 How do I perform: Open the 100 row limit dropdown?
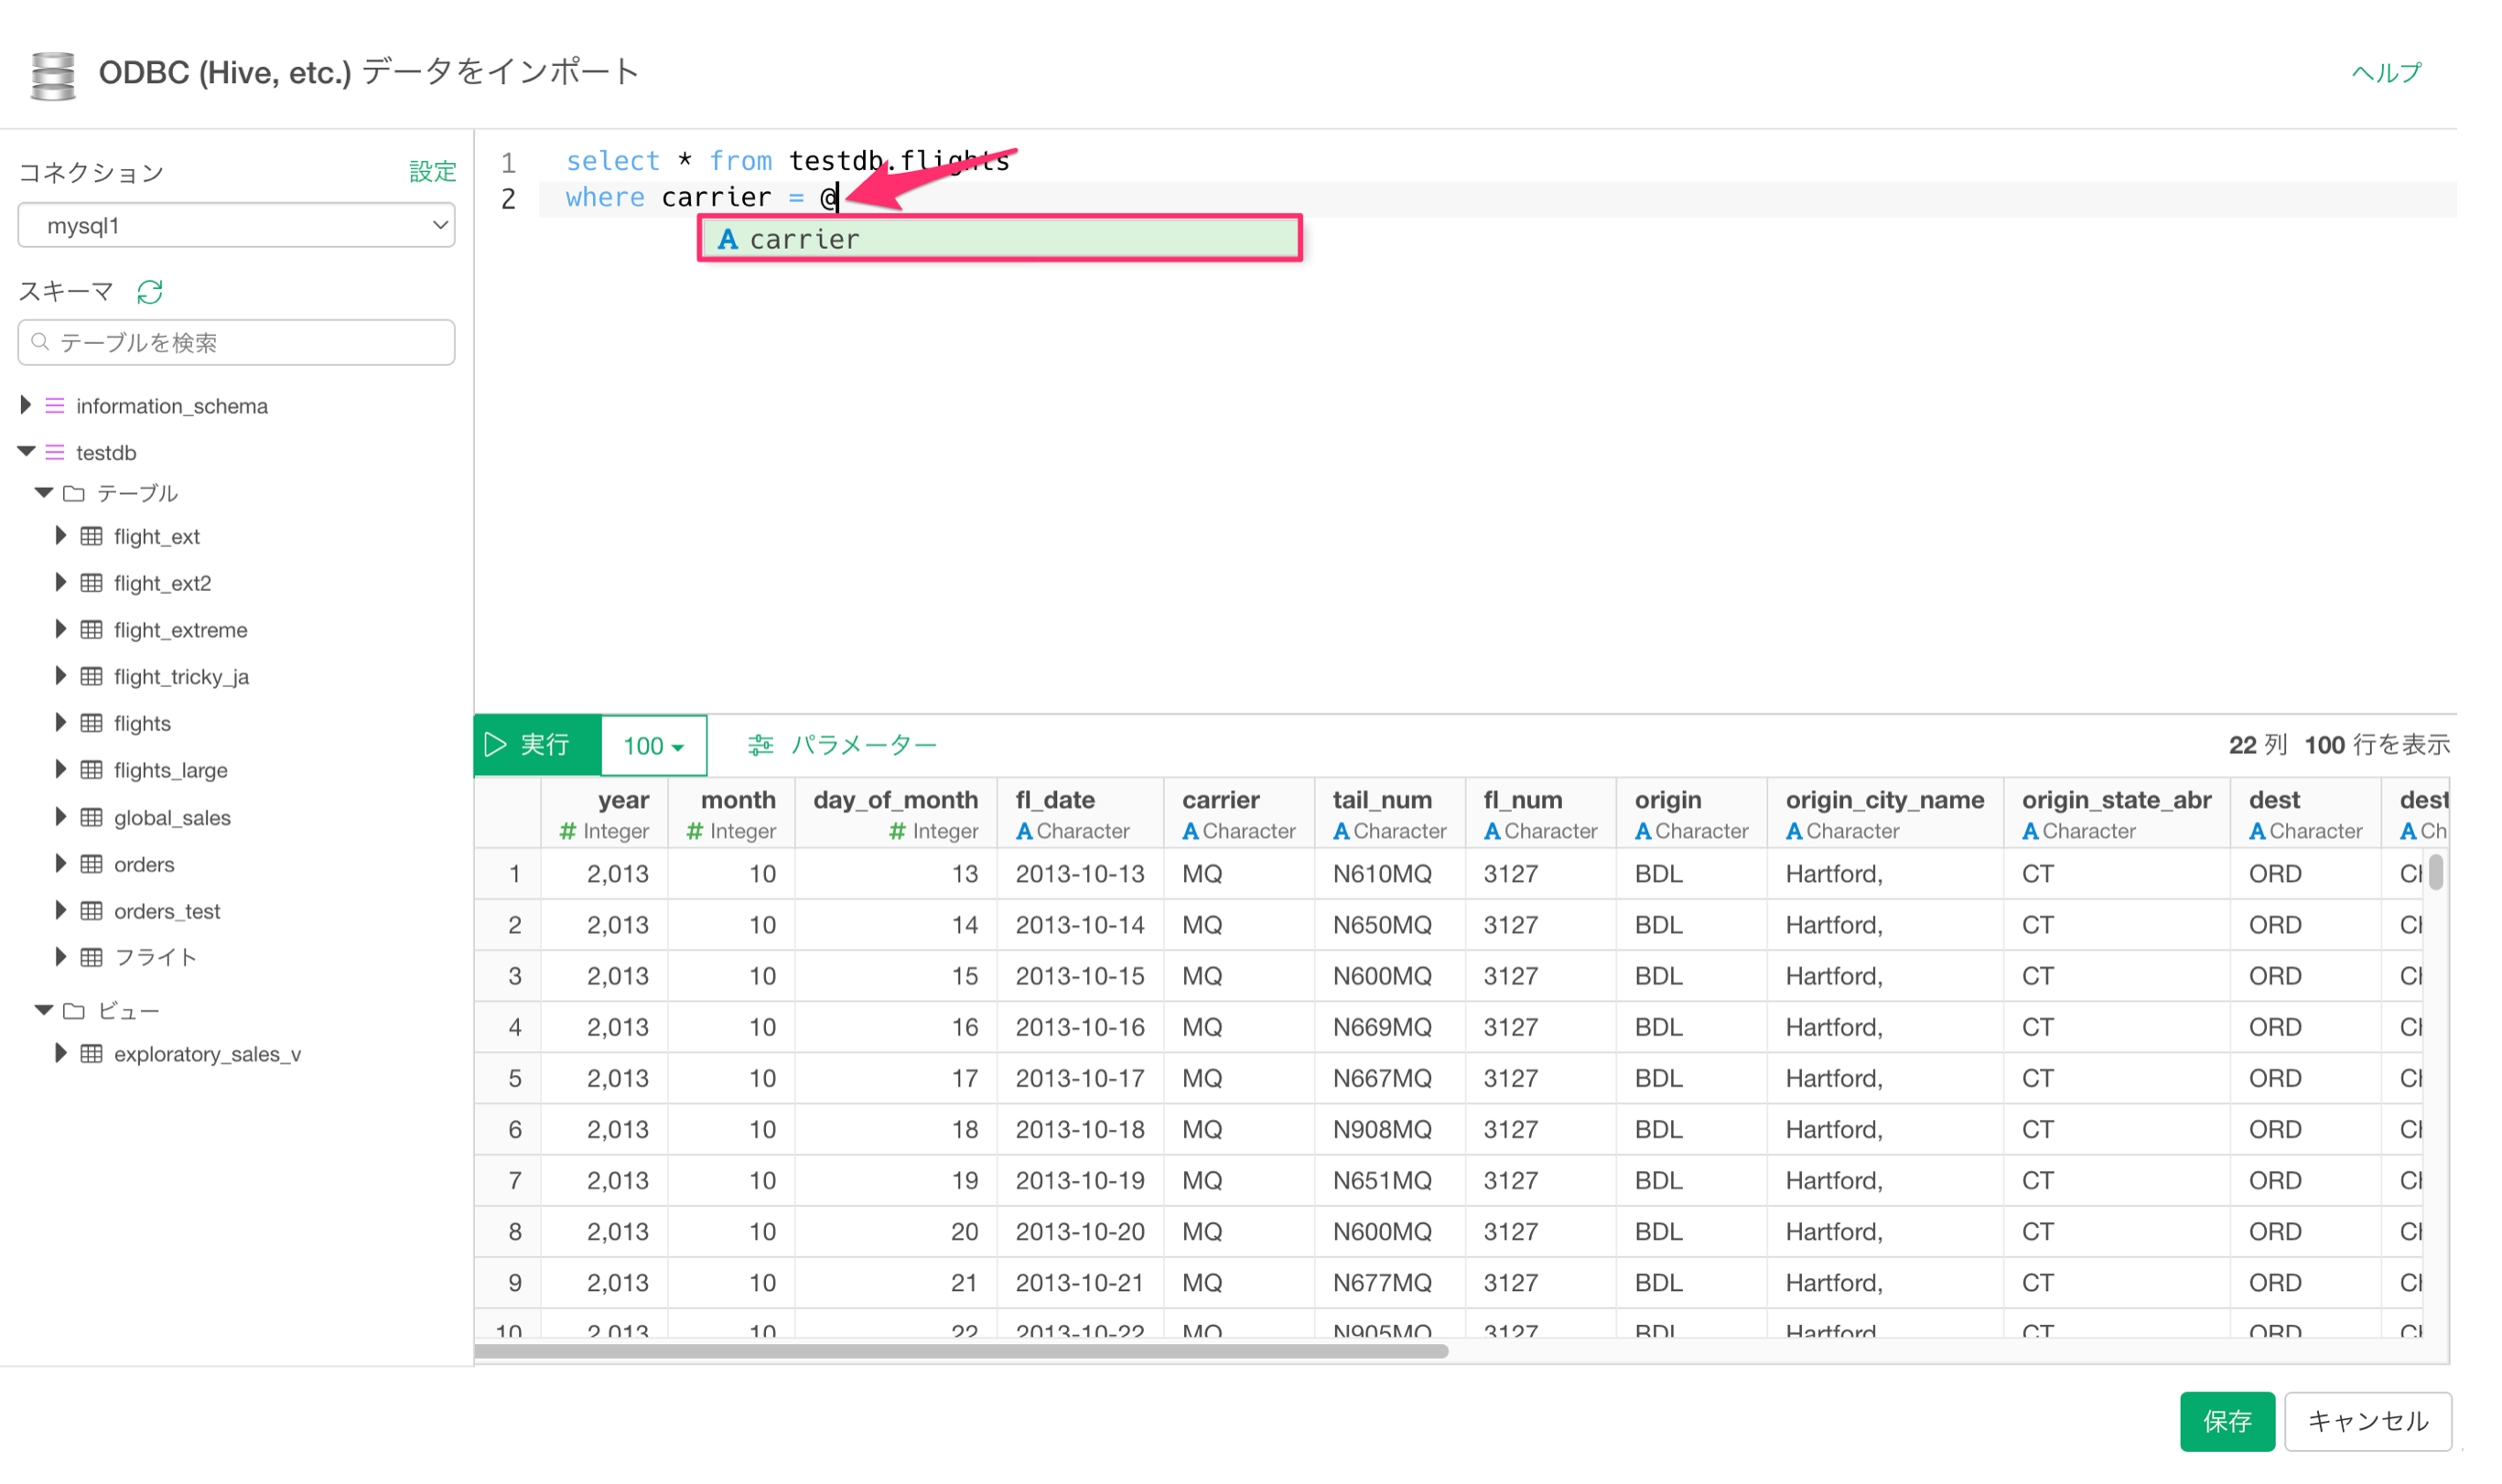tap(654, 745)
